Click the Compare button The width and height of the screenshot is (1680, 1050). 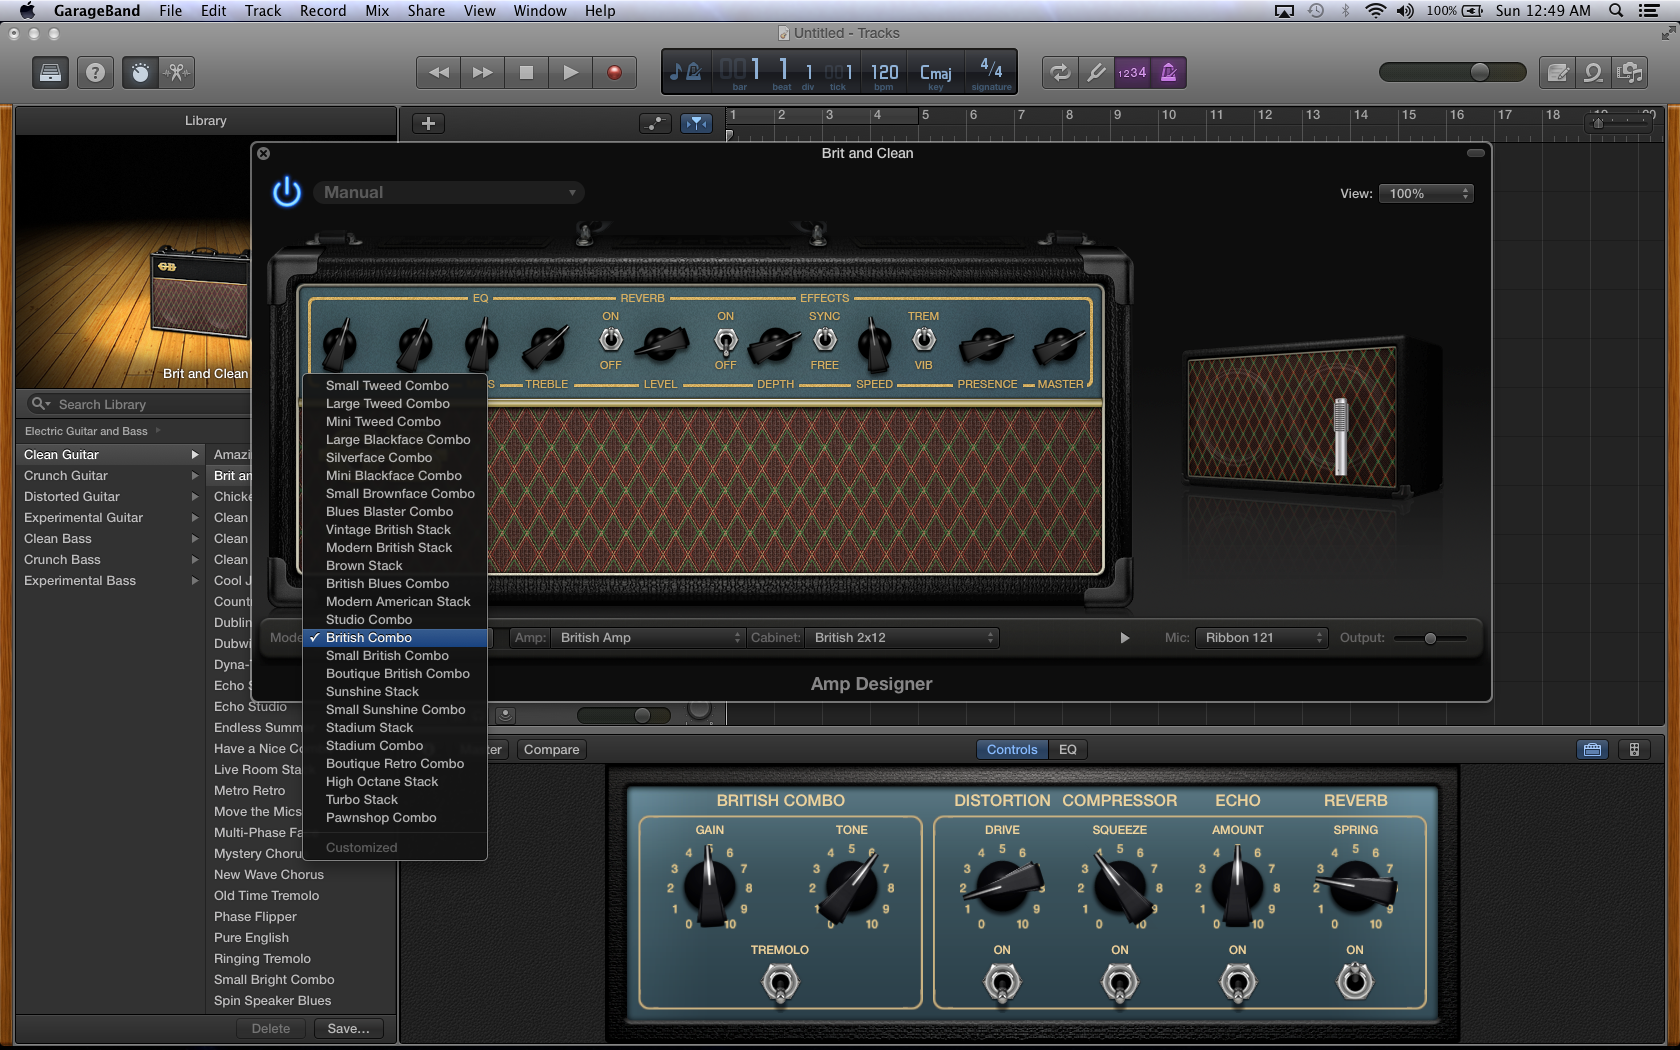pos(551,749)
